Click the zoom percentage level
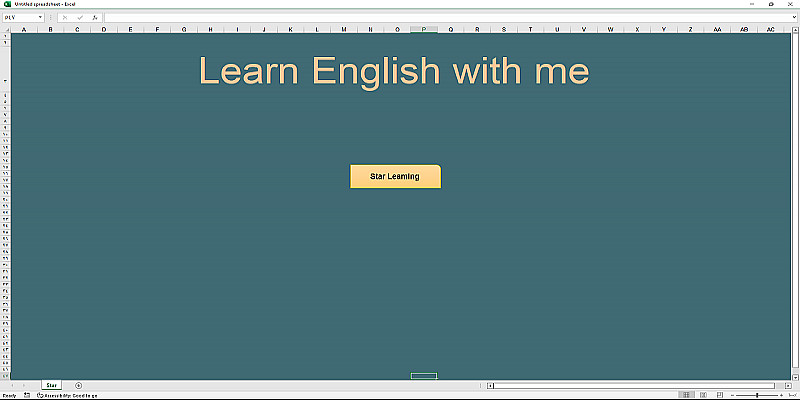Image resolution: width=800 pixels, height=400 pixels. pyautogui.click(x=792, y=395)
